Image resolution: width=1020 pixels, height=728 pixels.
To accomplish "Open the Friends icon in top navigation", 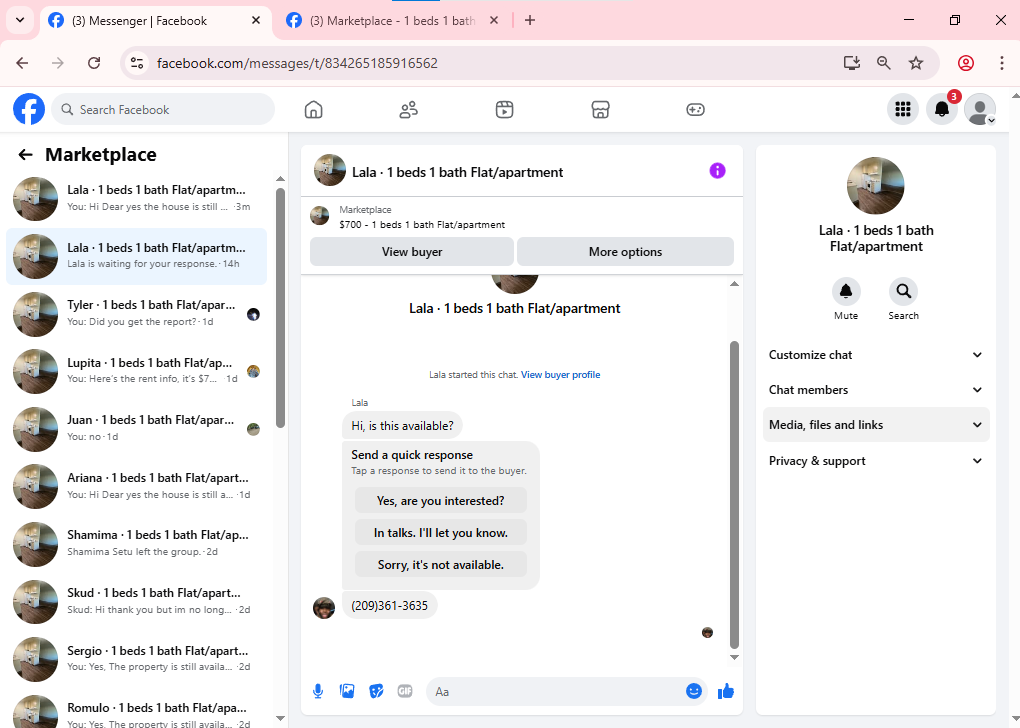I will [x=409, y=109].
